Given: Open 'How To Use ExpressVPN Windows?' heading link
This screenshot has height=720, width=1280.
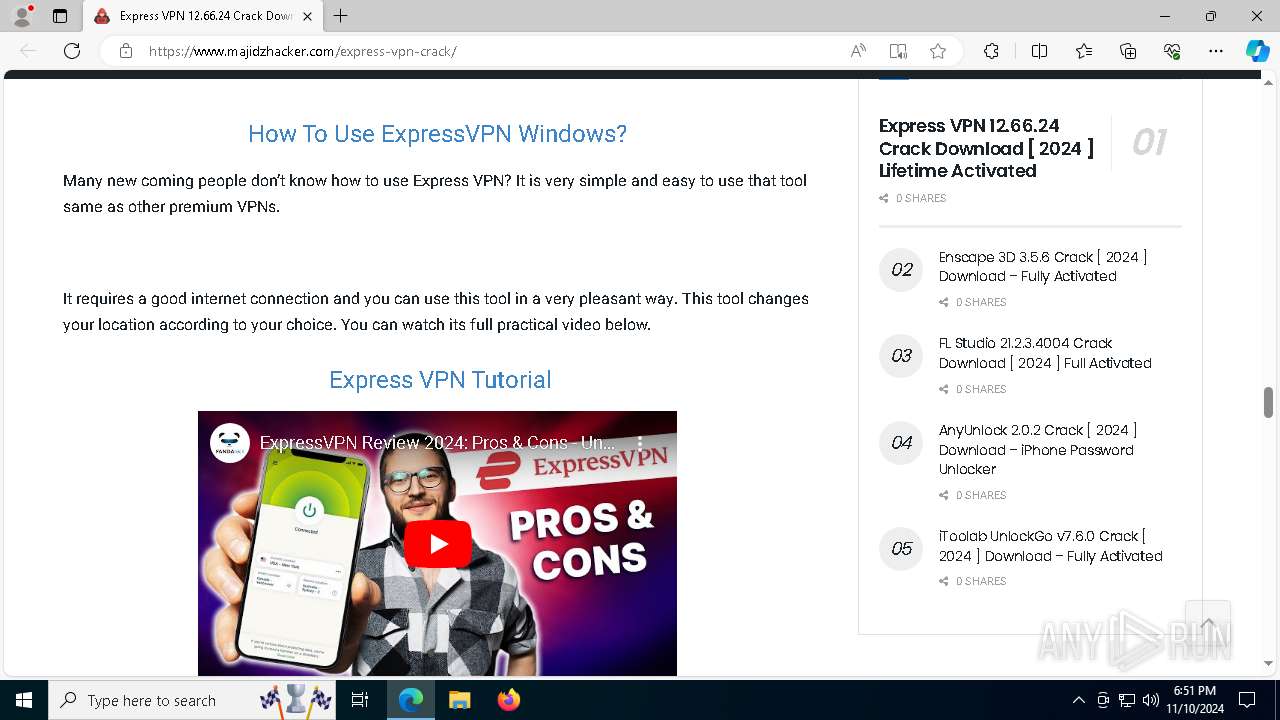Looking at the screenshot, I should click(437, 134).
